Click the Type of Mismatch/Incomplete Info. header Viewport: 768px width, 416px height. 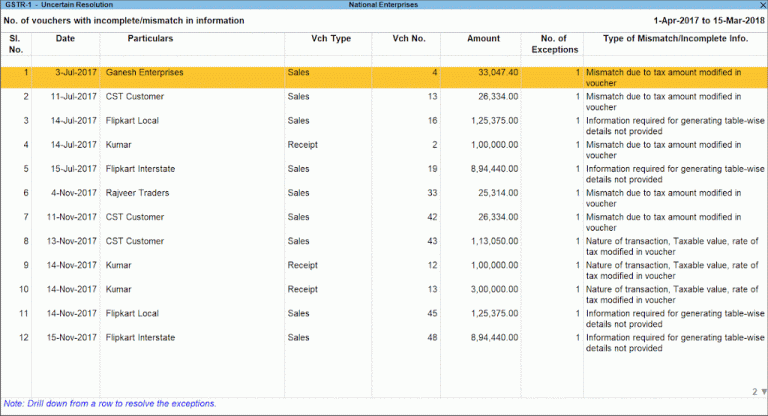coord(675,38)
